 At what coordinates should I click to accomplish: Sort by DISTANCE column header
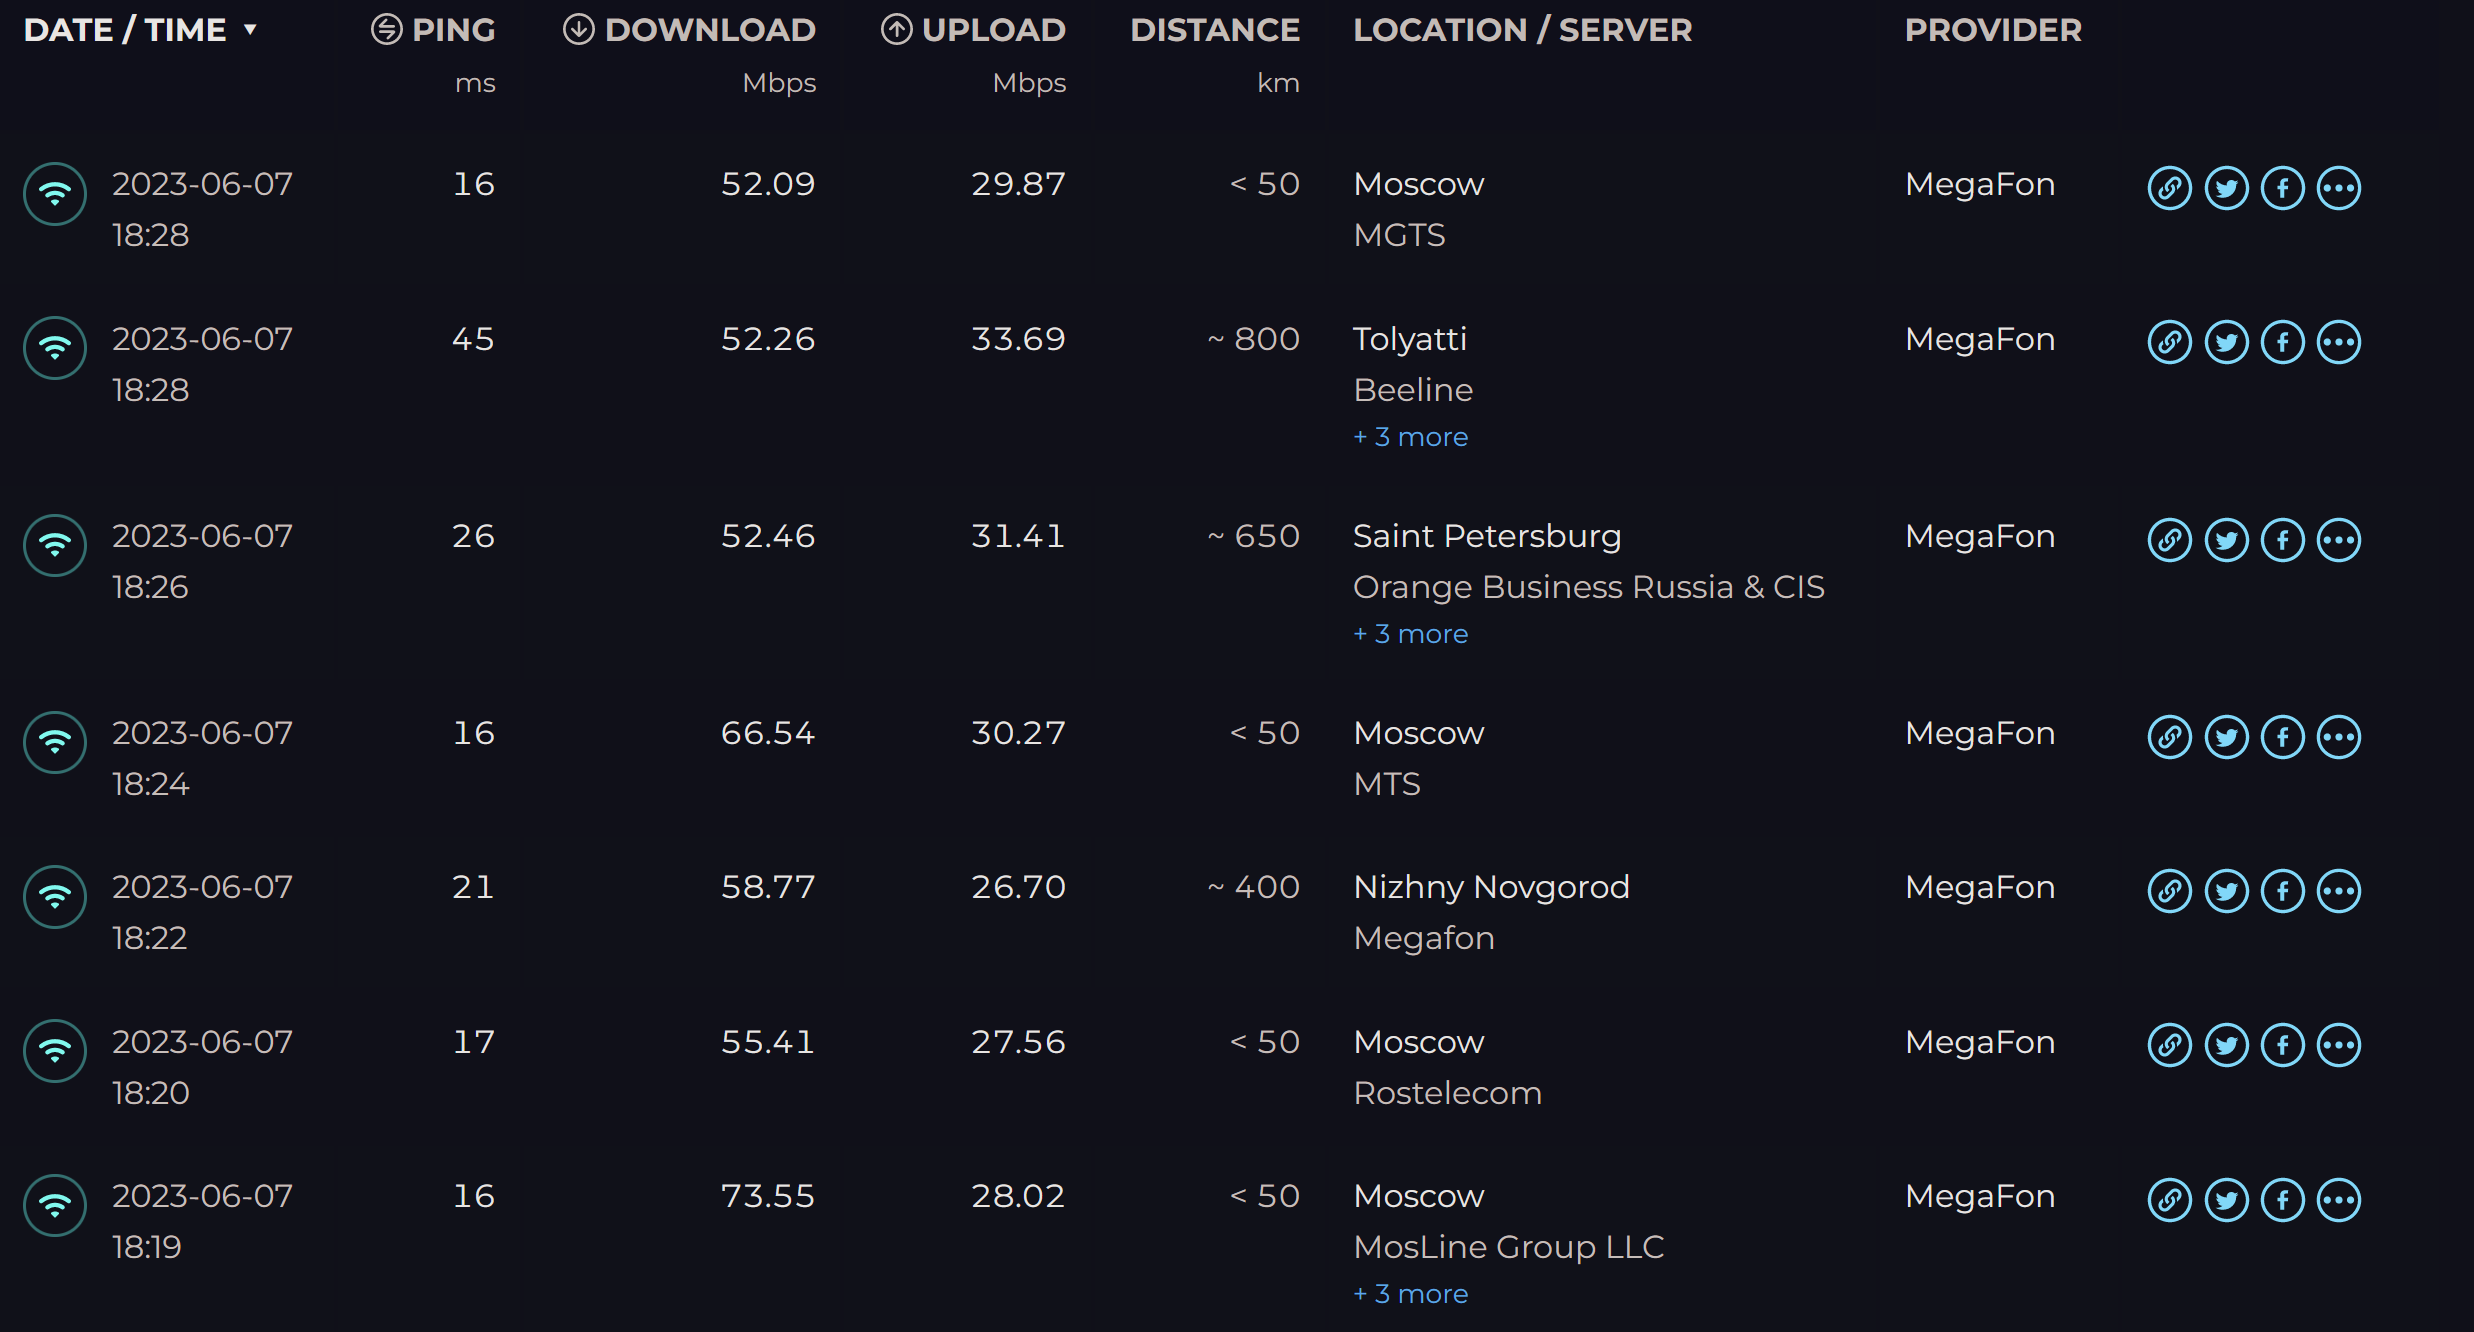(x=1215, y=30)
